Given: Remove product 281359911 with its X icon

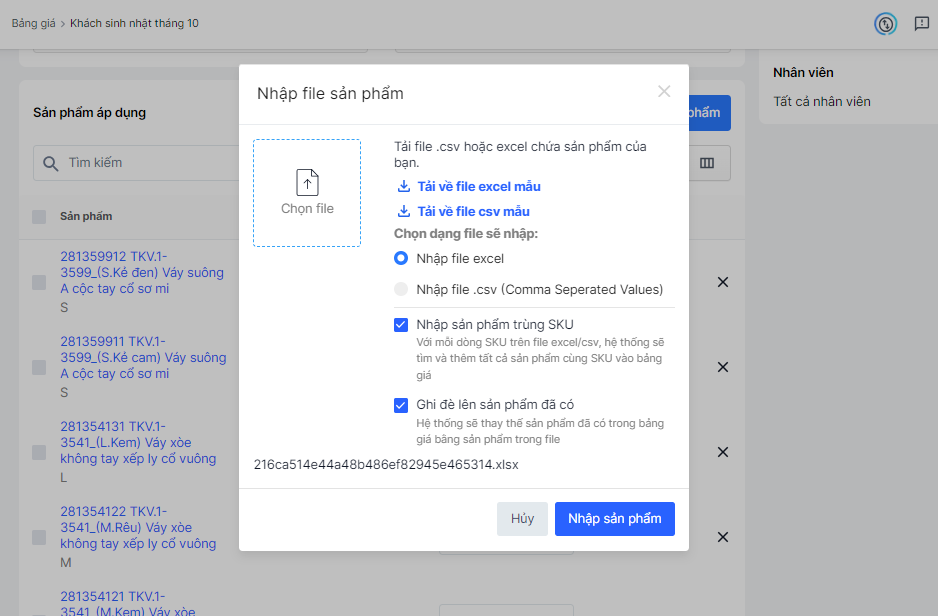Looking at the screenshot, I should [x=723, y=367].
